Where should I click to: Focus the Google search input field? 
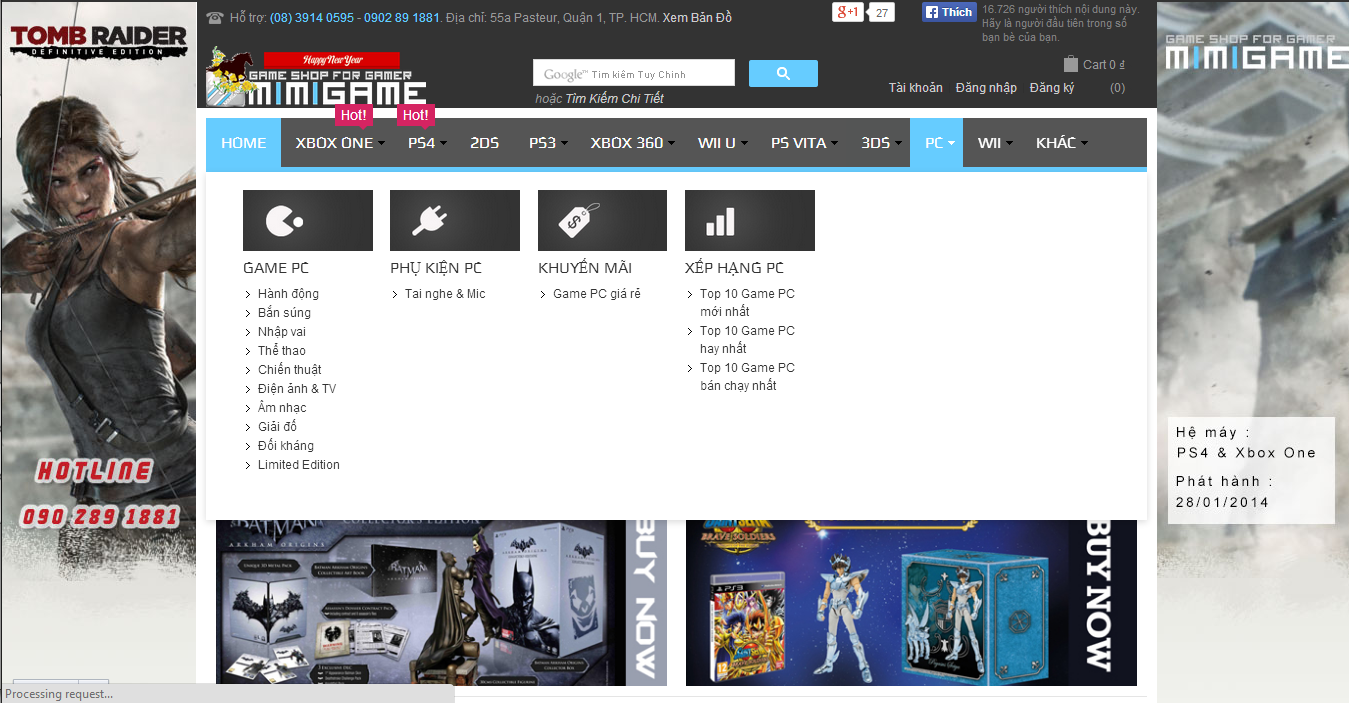point(634,73)
